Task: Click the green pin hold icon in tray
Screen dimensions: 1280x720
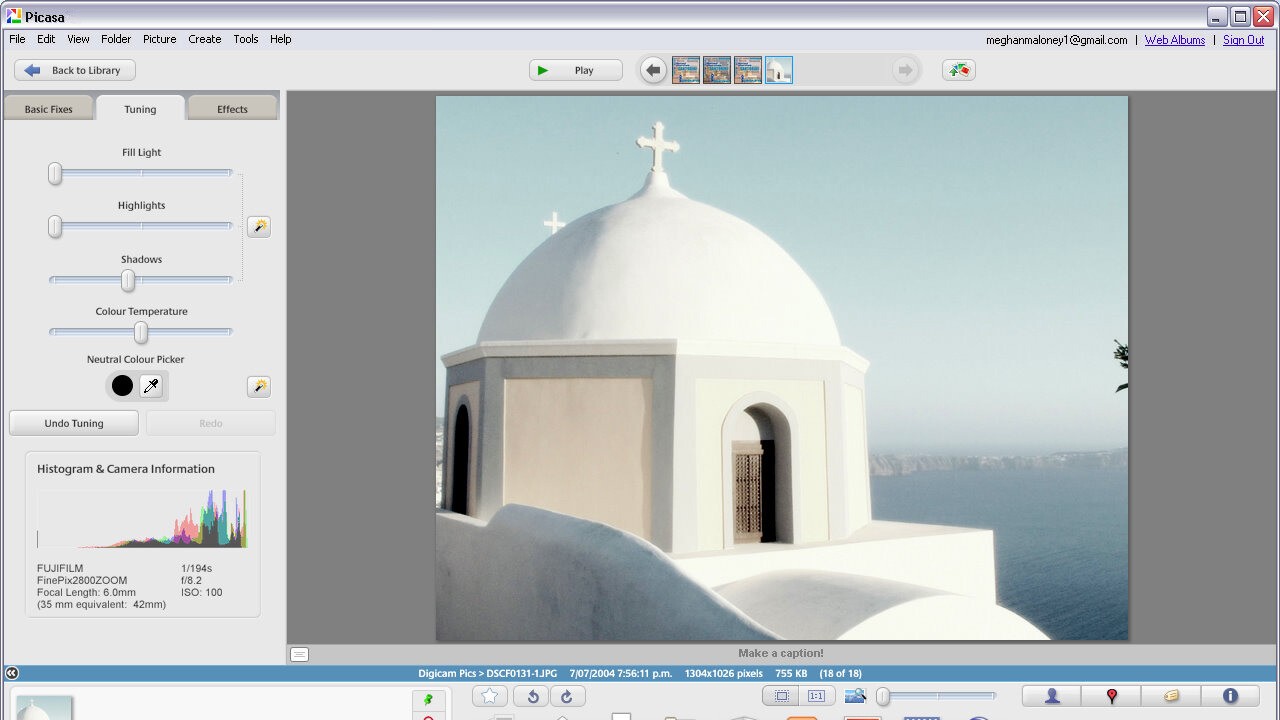Action: coord(428,700)
